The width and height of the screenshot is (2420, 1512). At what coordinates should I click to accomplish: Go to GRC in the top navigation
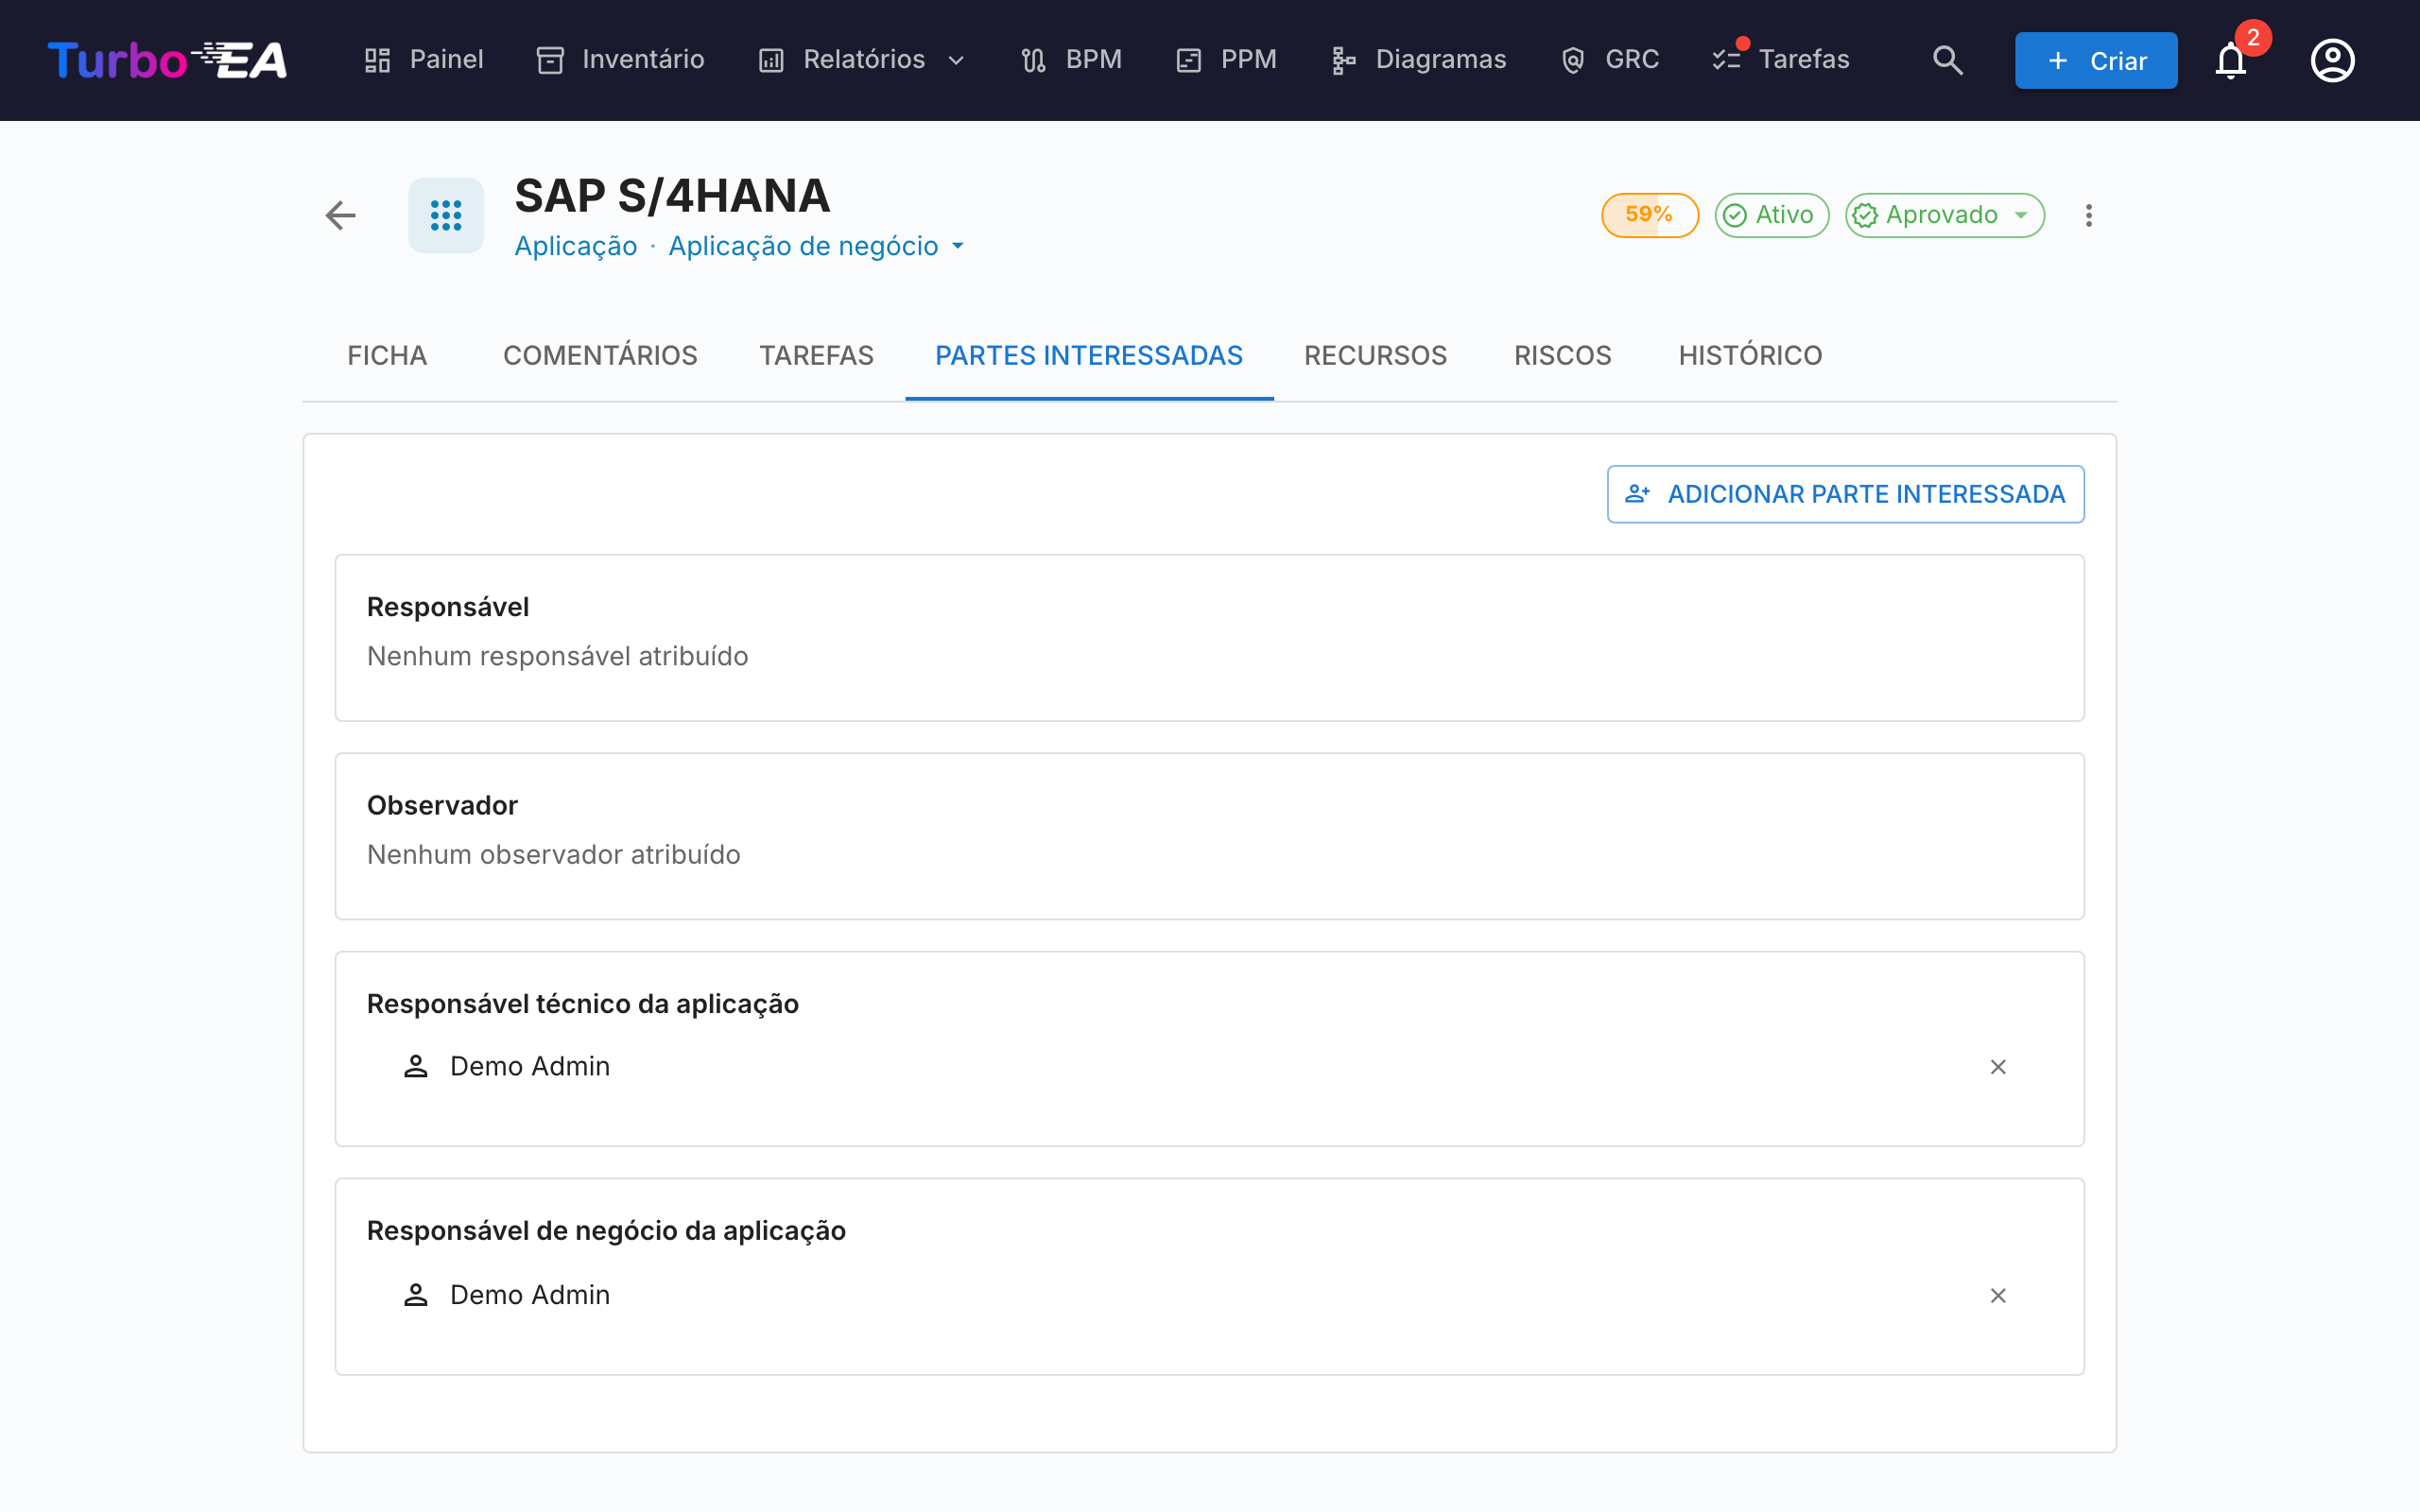[1610, 60]
